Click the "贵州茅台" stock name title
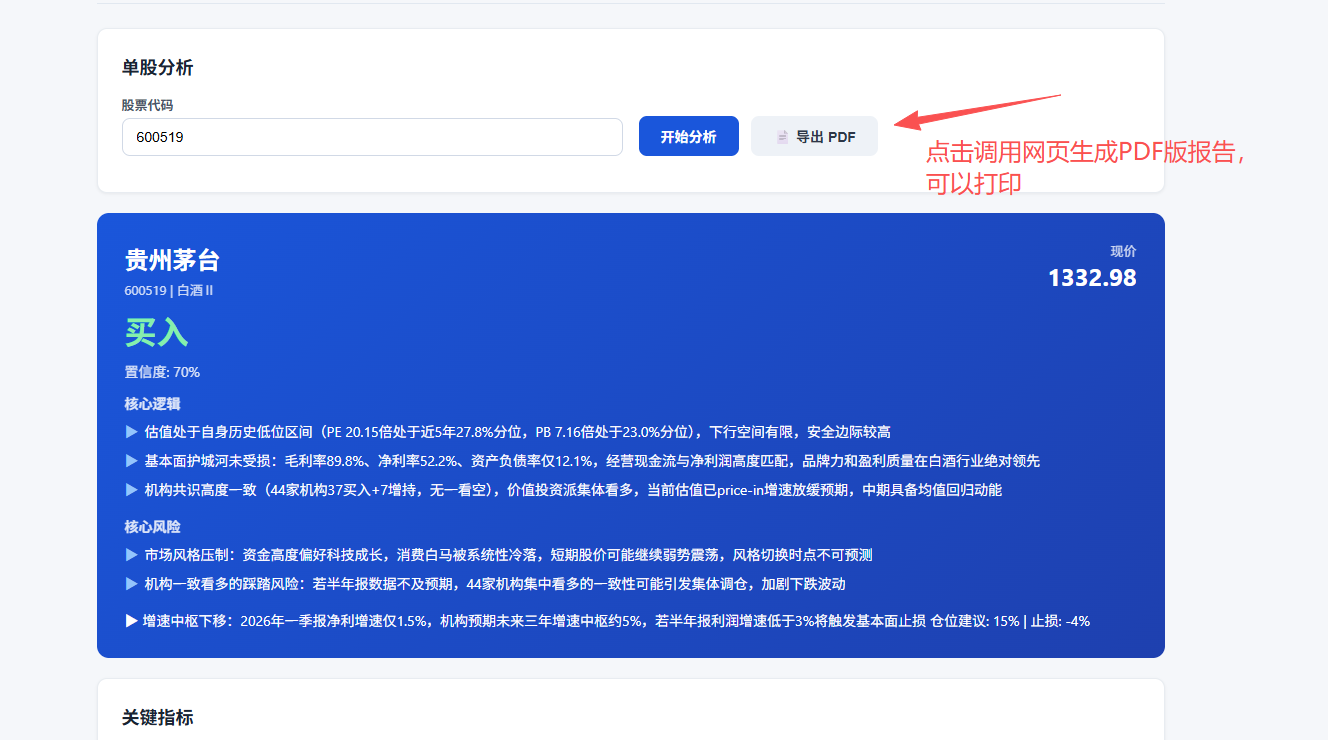The height and width of the screenshot is (740, 1328). tap(172, 261)
